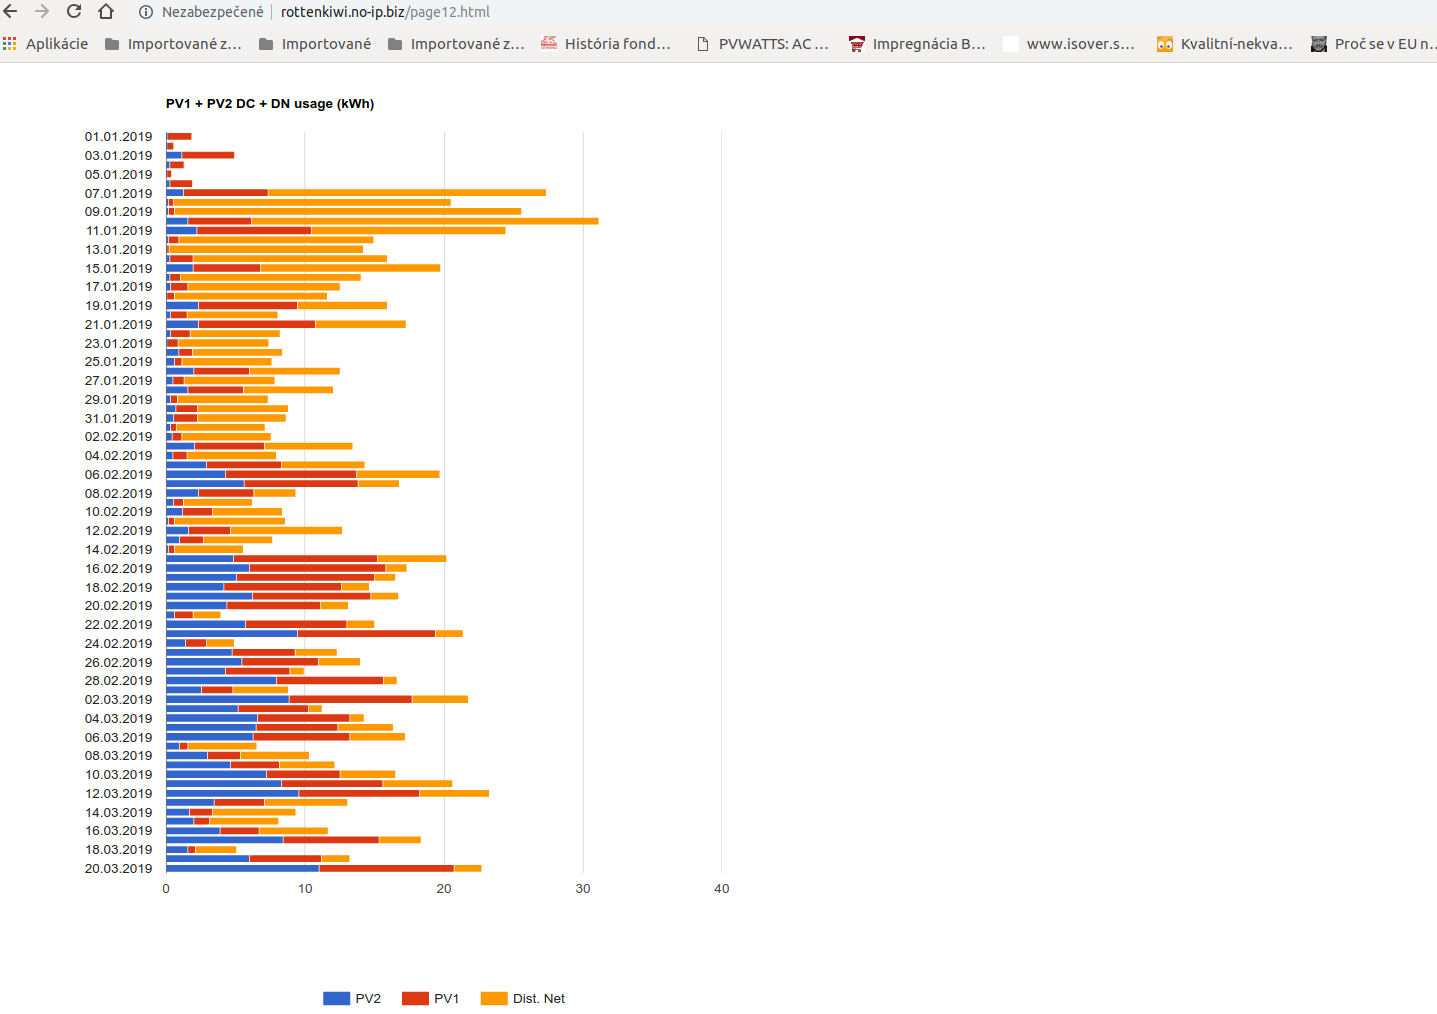Reload the current page
This screenshot has width=1437, height=1014.
[74, 12]
